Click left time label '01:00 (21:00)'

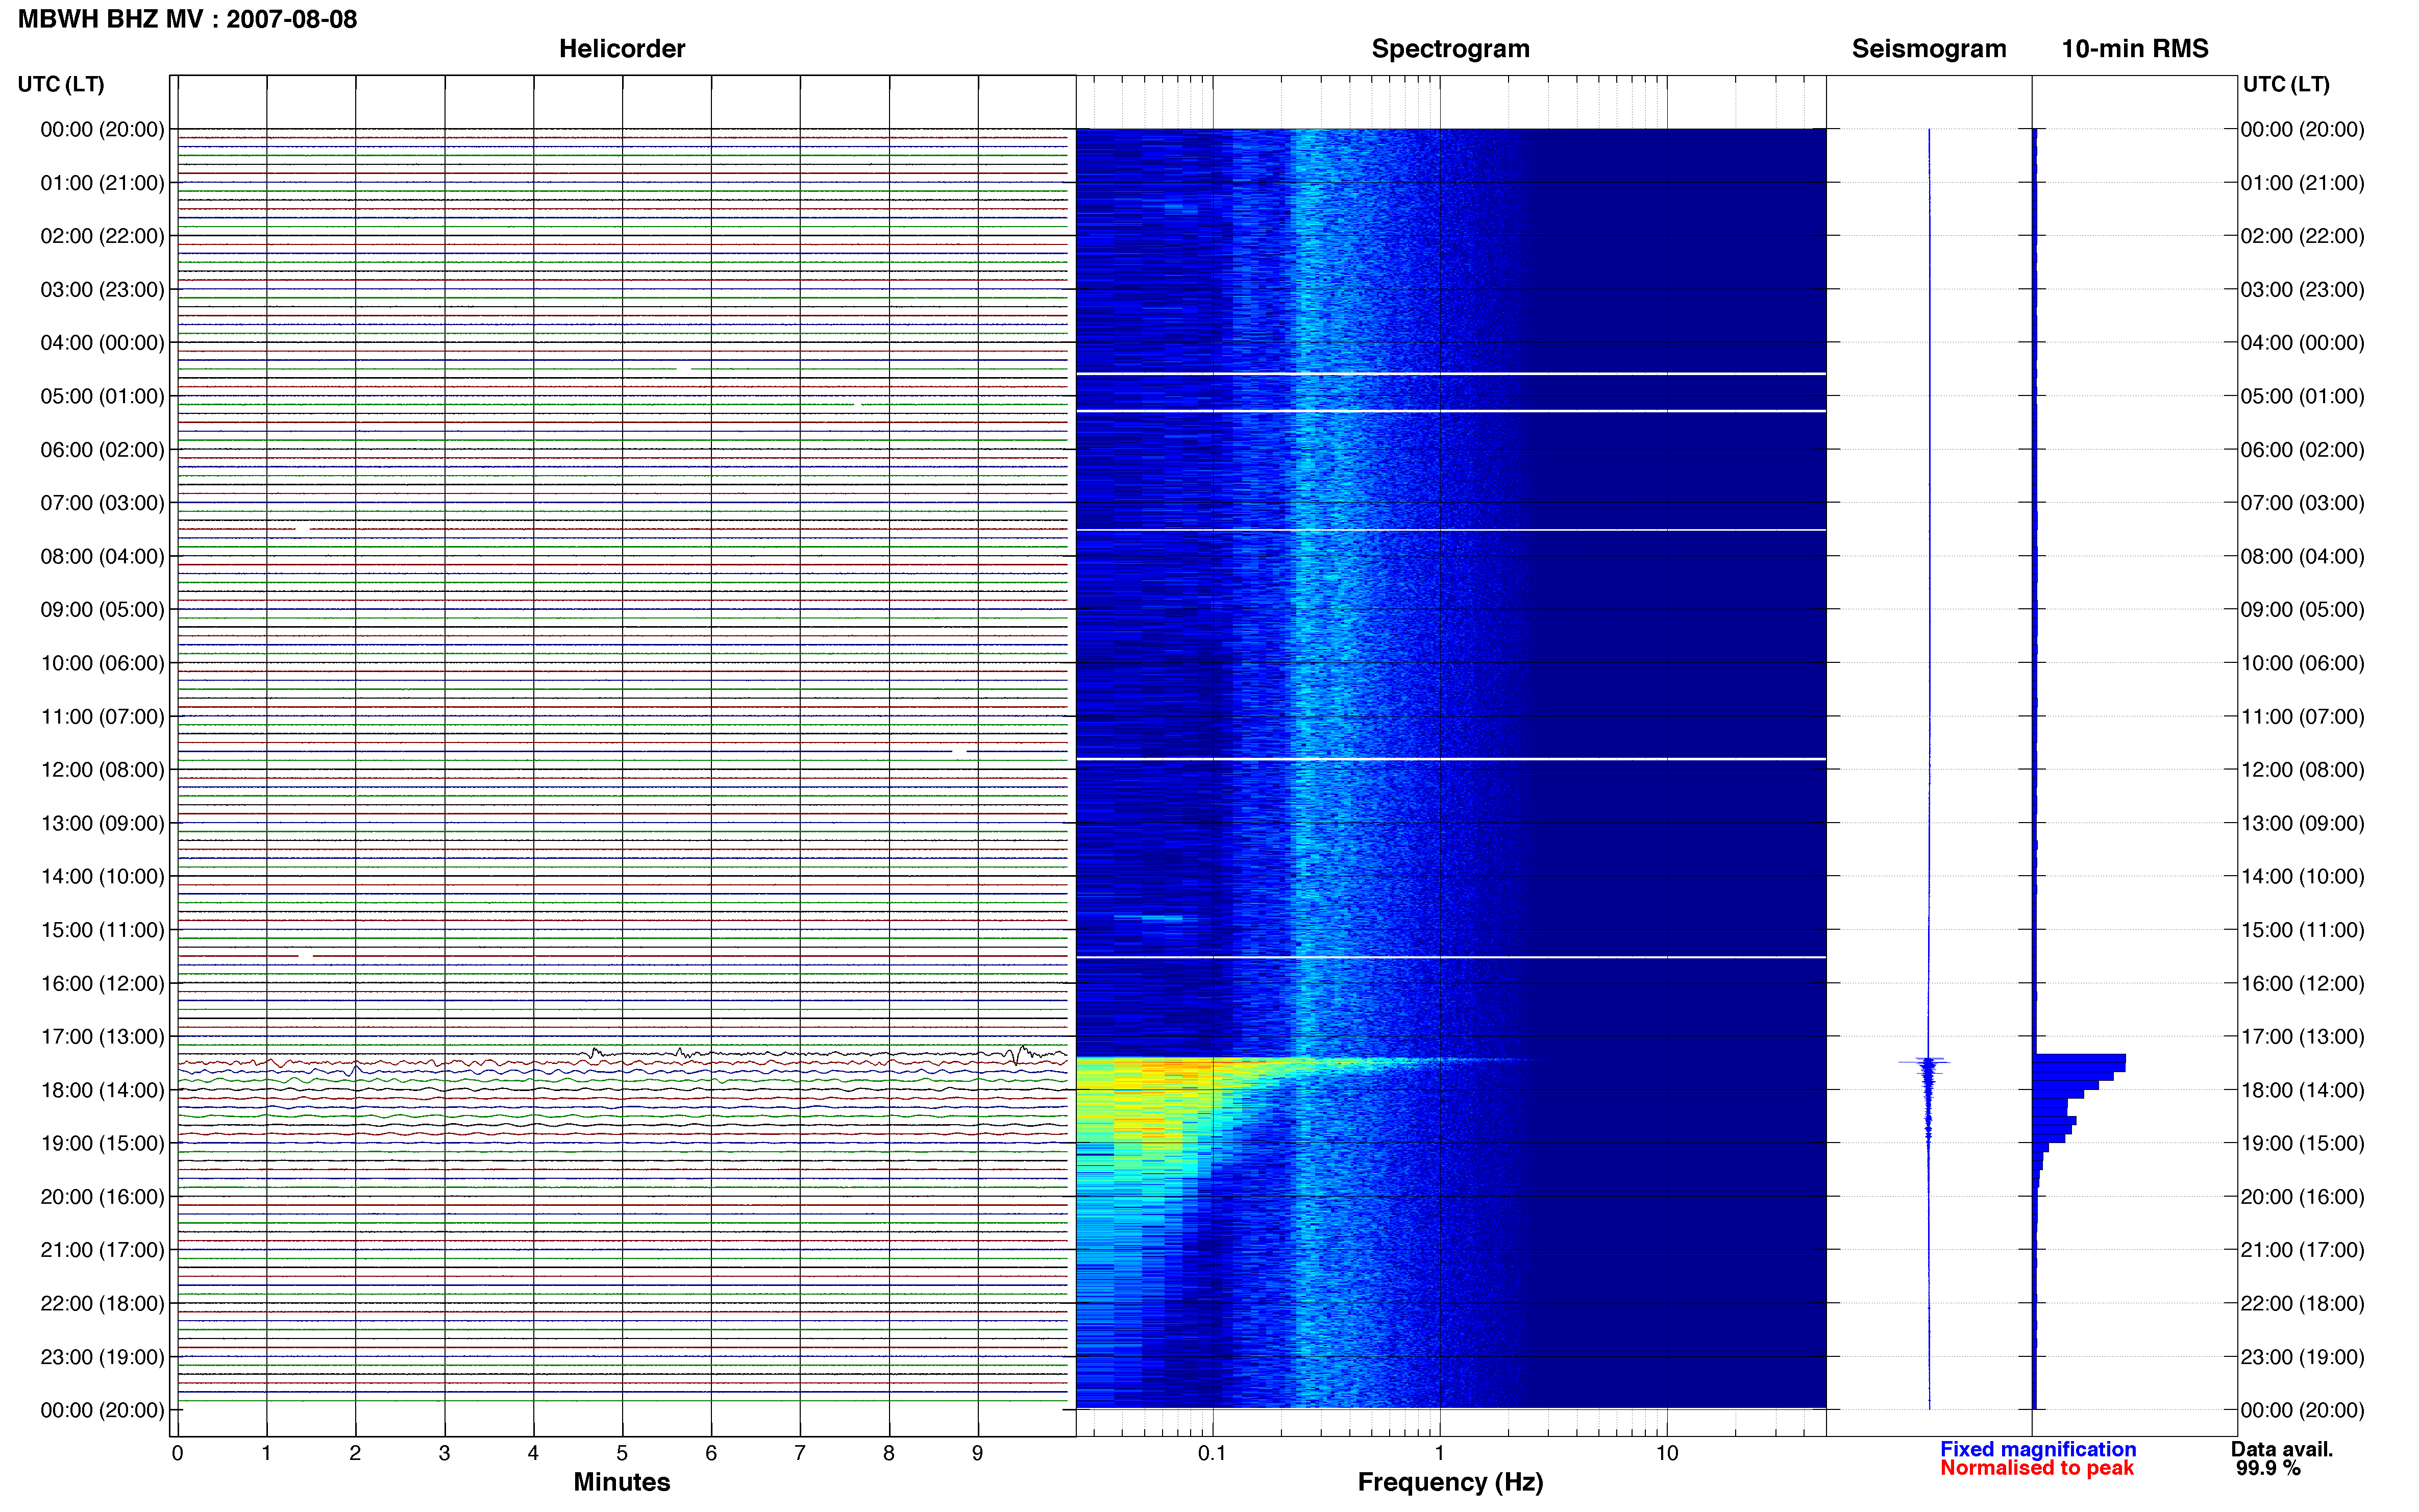102,183
